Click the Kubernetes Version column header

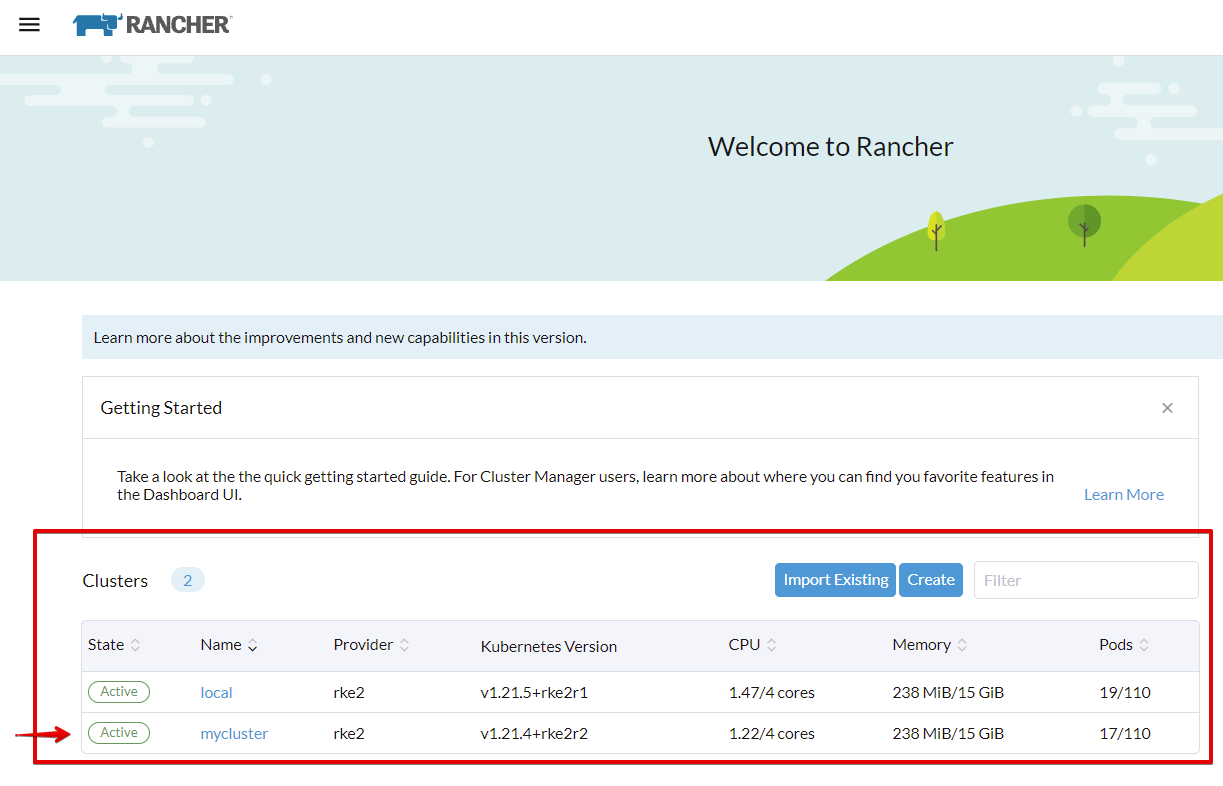pos(548,646)
